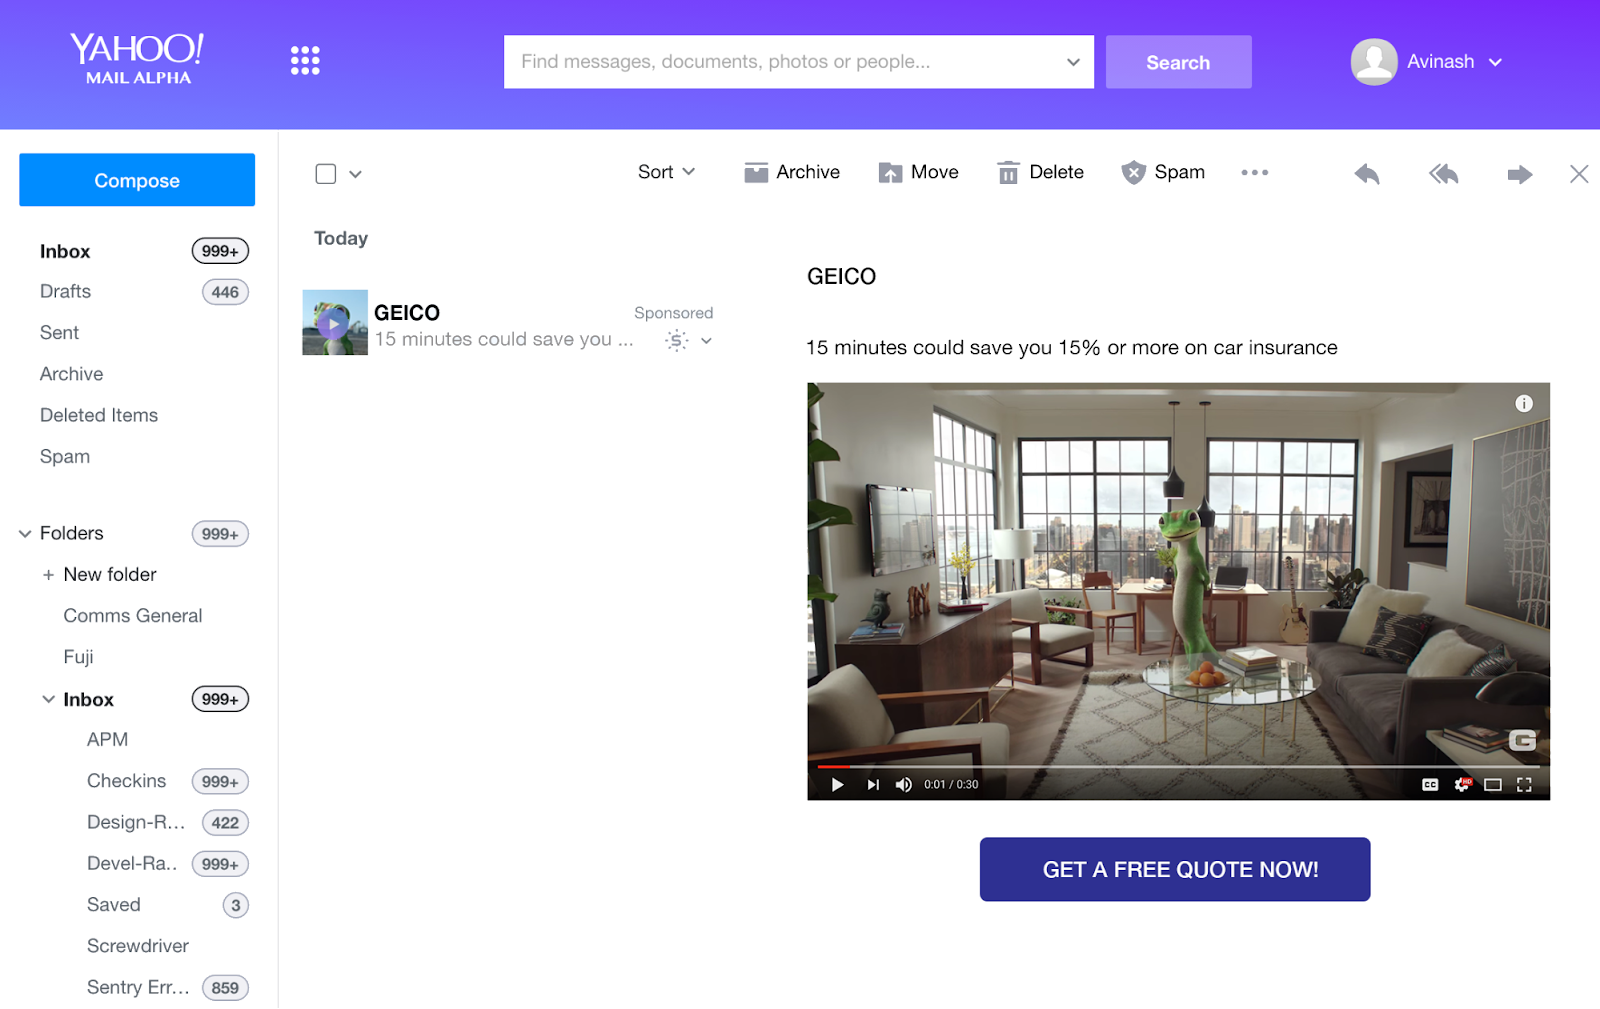Viewport: 1600px width, 1009px height.
Task: Forward the message with arrow icon
Action: 1520,175
